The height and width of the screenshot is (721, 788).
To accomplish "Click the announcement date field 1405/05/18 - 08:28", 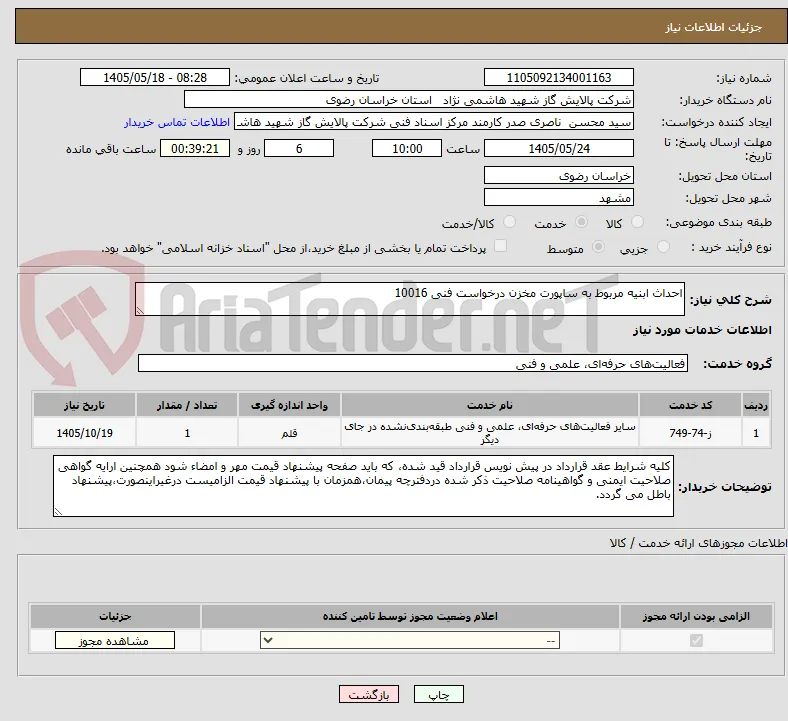I will (155, 77).
